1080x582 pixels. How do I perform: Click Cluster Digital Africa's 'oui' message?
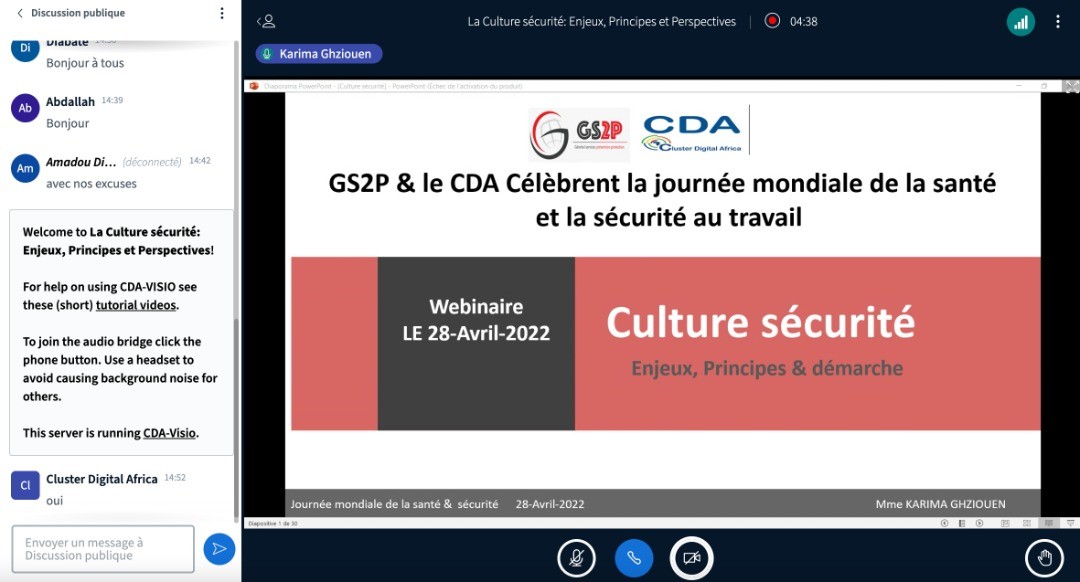click(54, 501)
